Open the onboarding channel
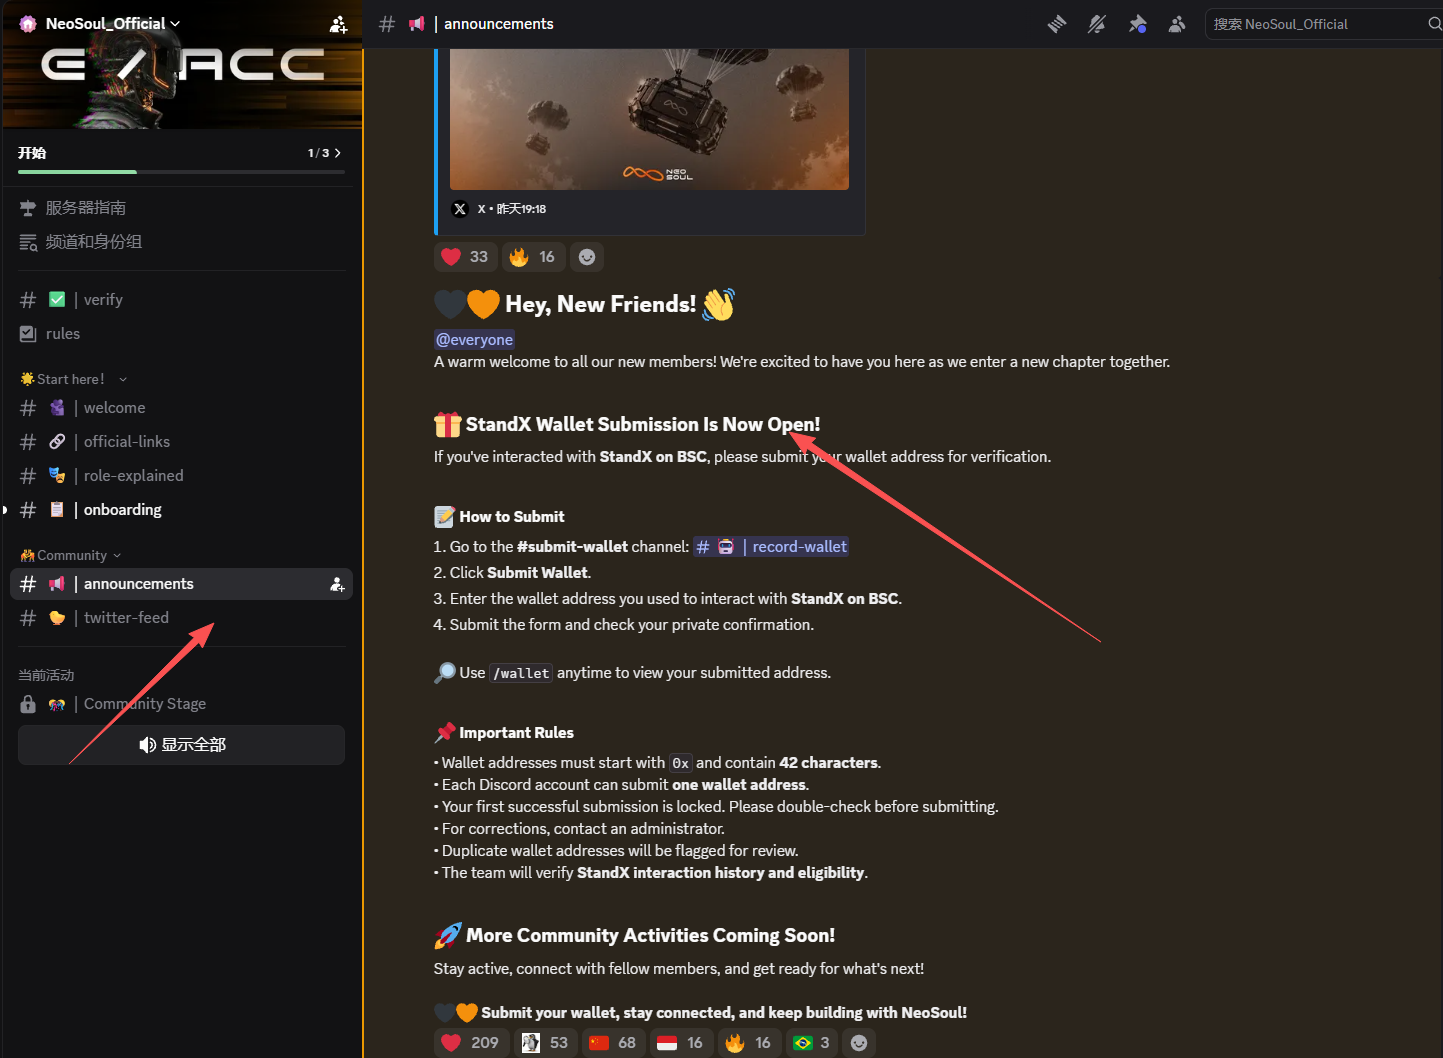The width and height of the screenshot is (1443, 1058). pyautogui.click(x=181, y=510)
